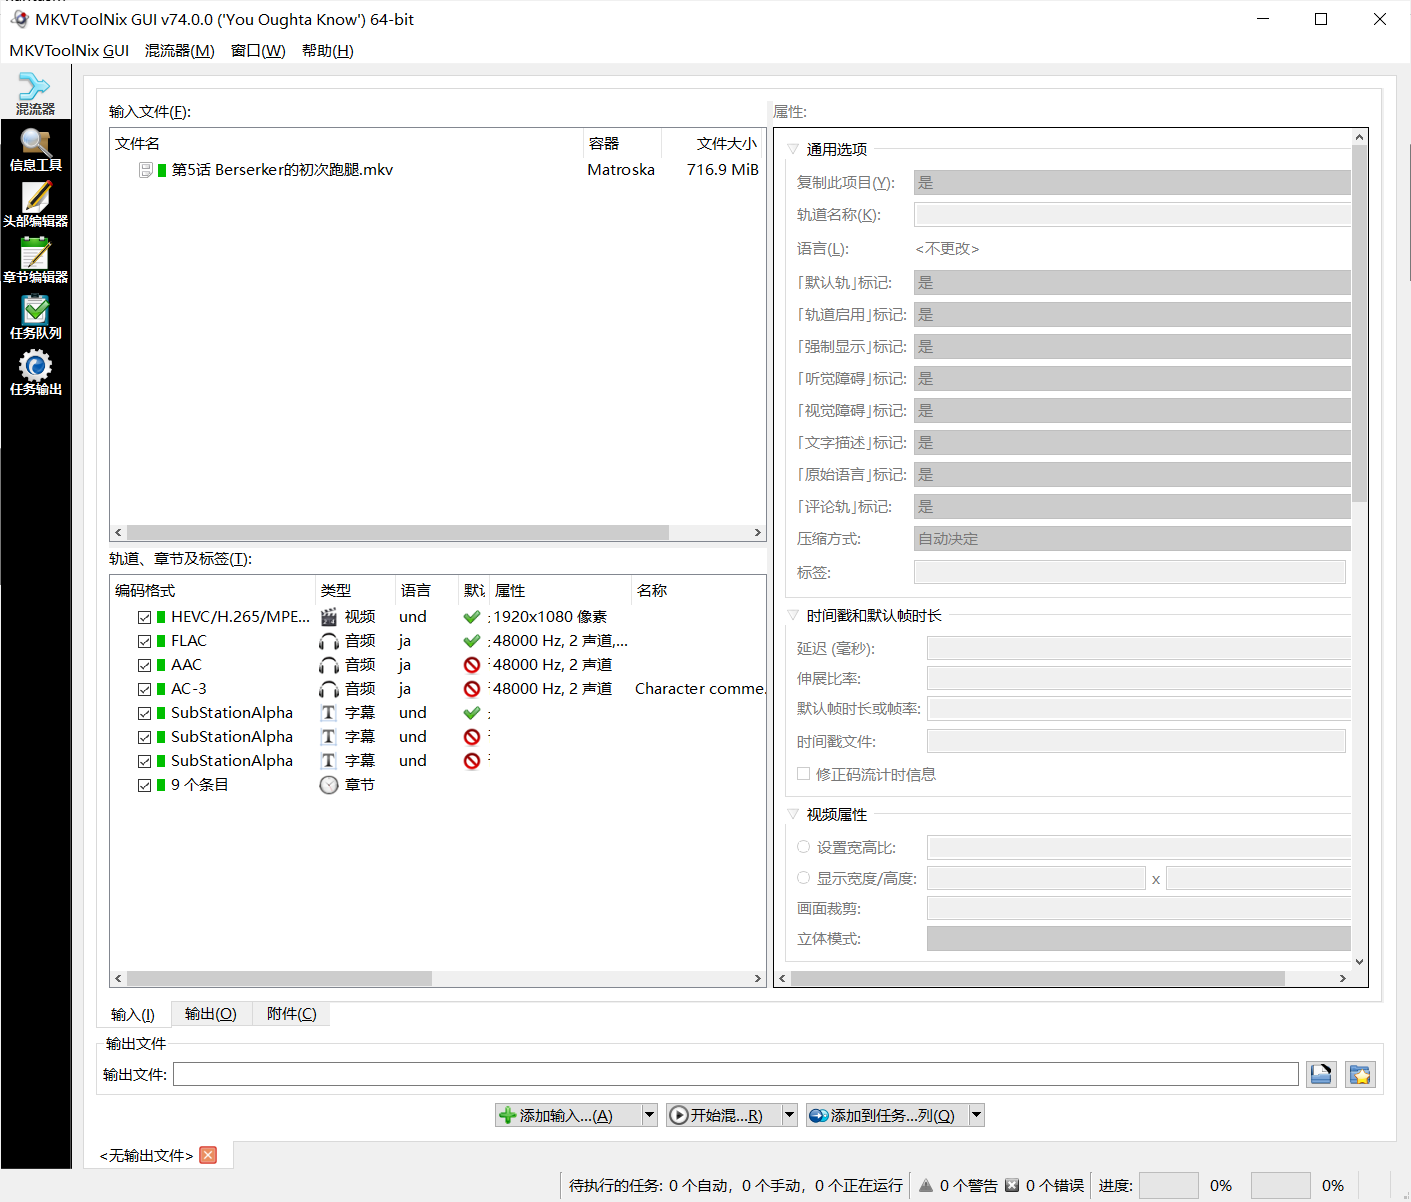The width and height of the screenshot is (1411, 1202).
Task: Open the 窗口(W) menu
Action: tap(258, 50)
